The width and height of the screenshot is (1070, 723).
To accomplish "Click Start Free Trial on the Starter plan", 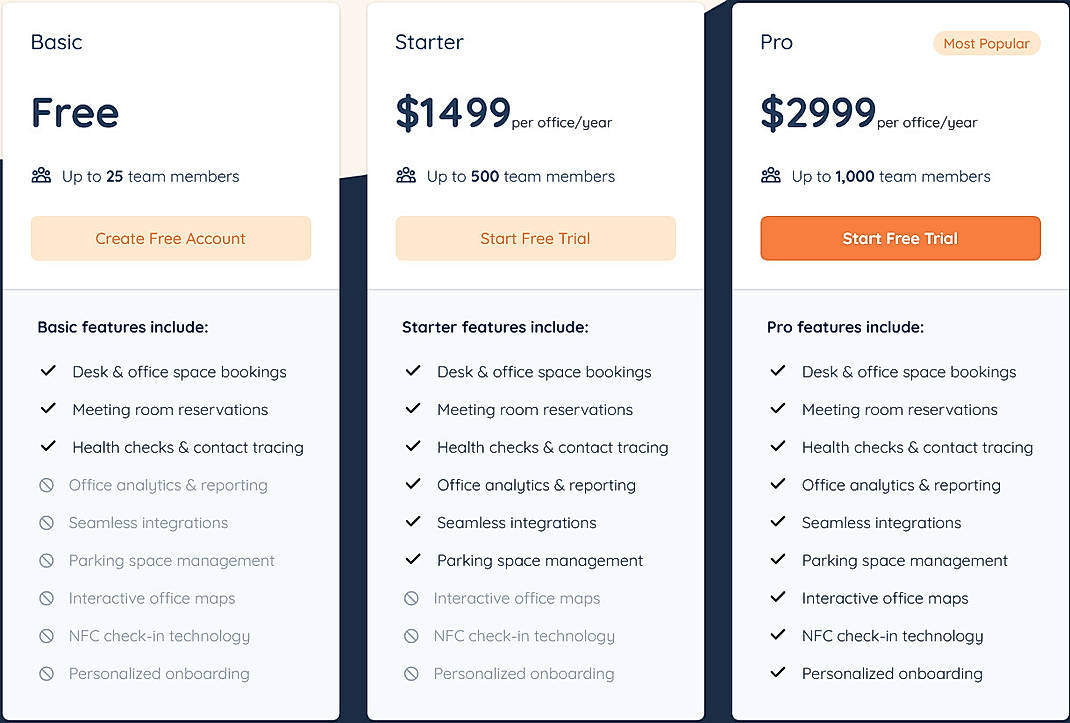I will 535,238.
